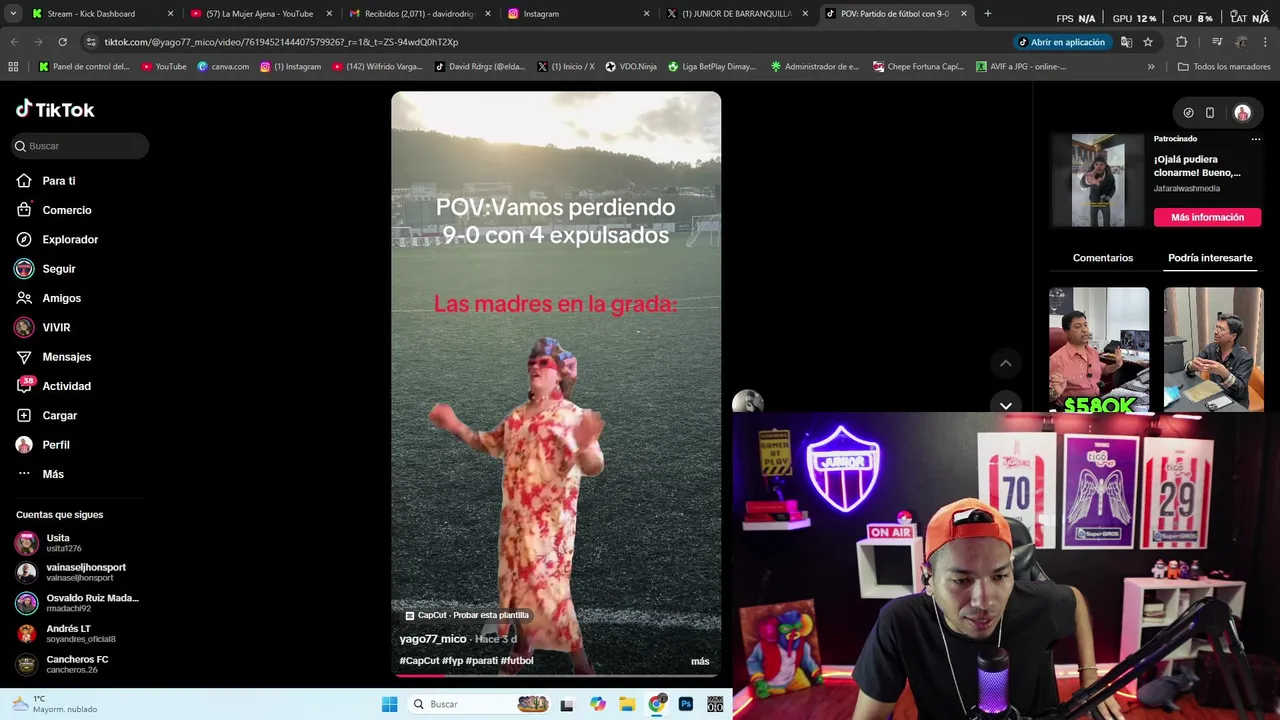Viewport: 1280px width, 720px height.
Task: Open File Explorer from taskbar
Action: 627,704
